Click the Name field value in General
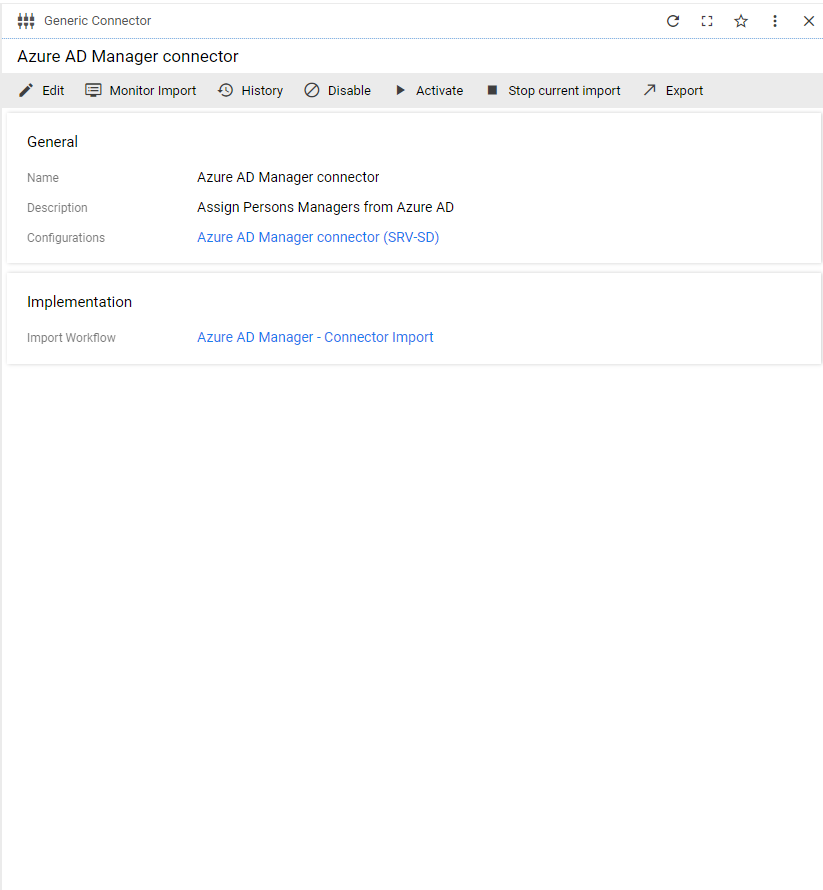The image size is (823, 890). pyautogui.click(x=288, y=178)
